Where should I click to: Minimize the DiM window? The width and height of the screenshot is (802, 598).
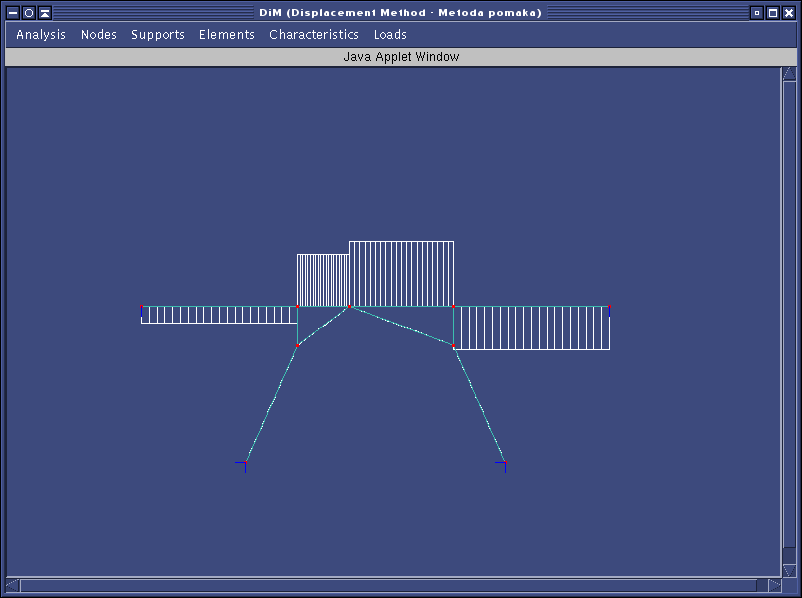[757, 13]
